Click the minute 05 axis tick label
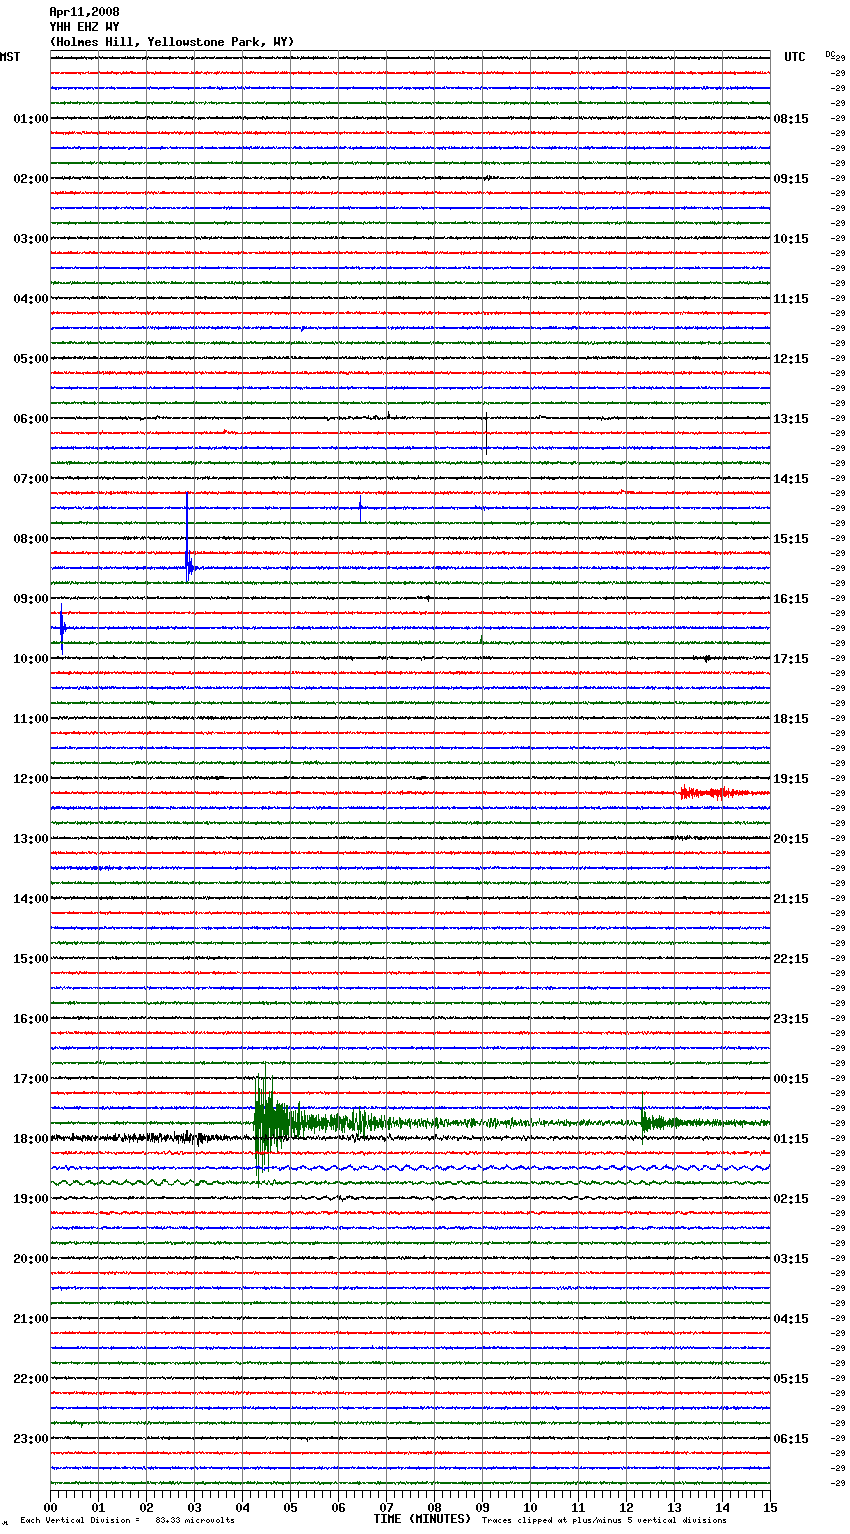 pos(290,1508)
